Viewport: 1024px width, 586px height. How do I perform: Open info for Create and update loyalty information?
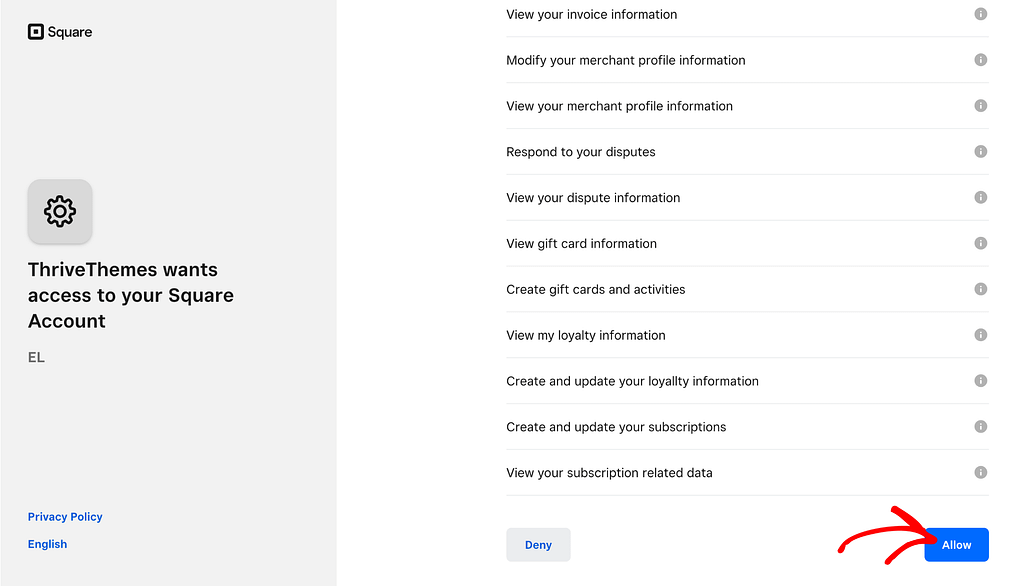[x=980, y=381]
